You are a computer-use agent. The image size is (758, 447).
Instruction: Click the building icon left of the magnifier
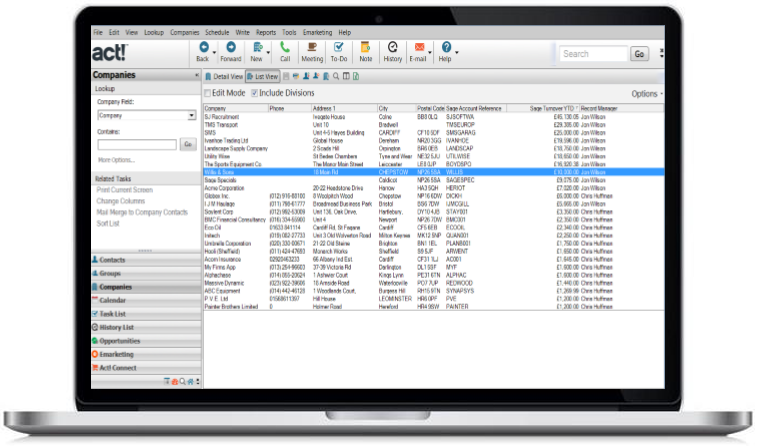[x=326, y=76]
